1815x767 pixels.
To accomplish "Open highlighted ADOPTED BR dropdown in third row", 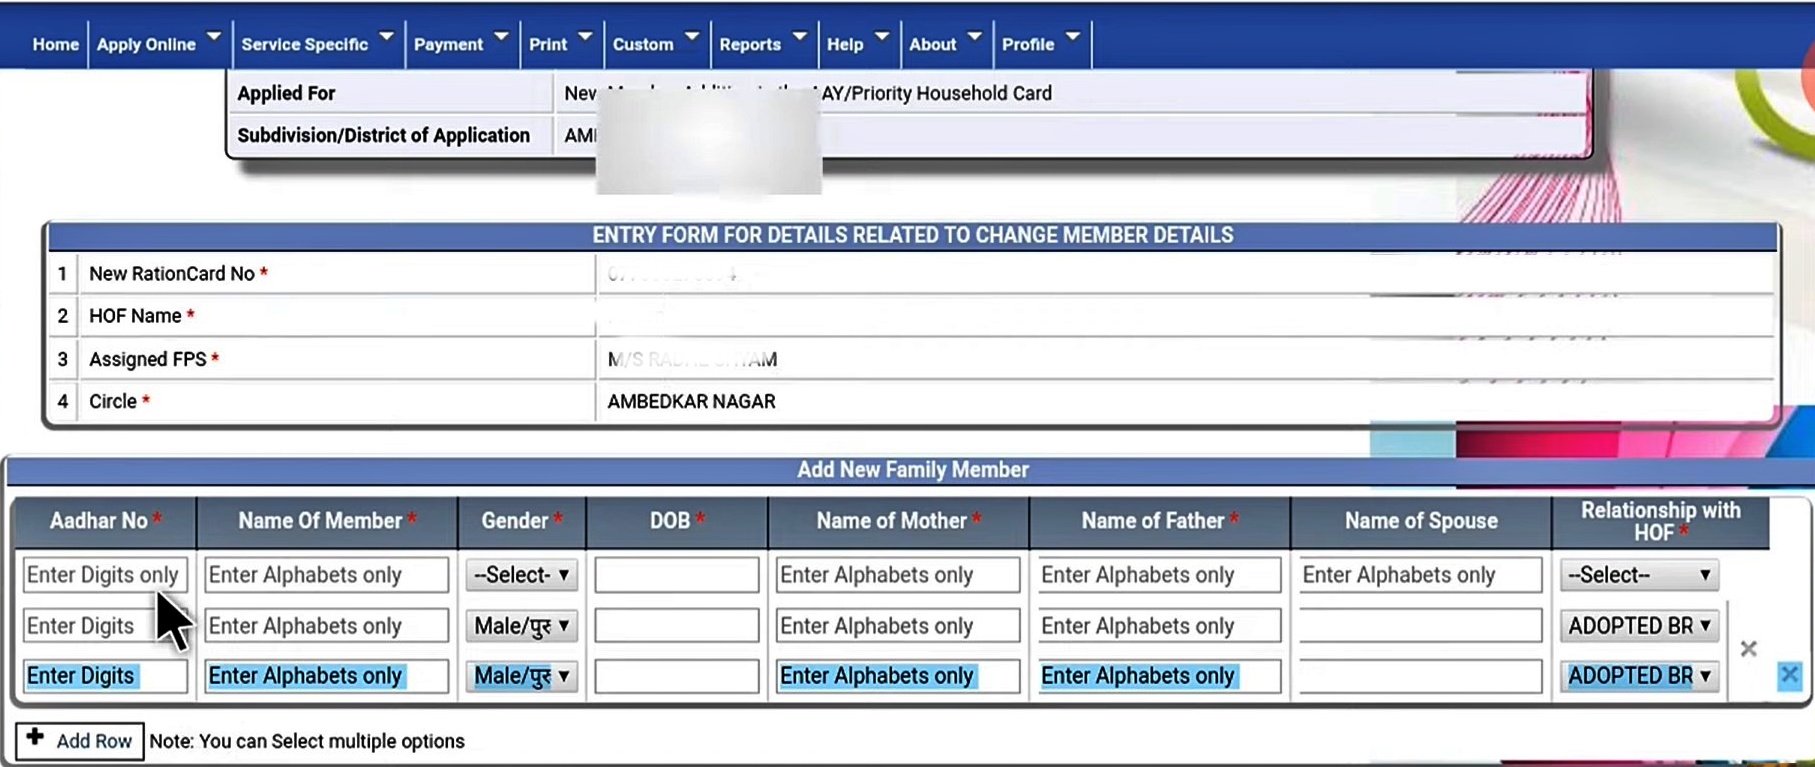I will click(1639, 676).
